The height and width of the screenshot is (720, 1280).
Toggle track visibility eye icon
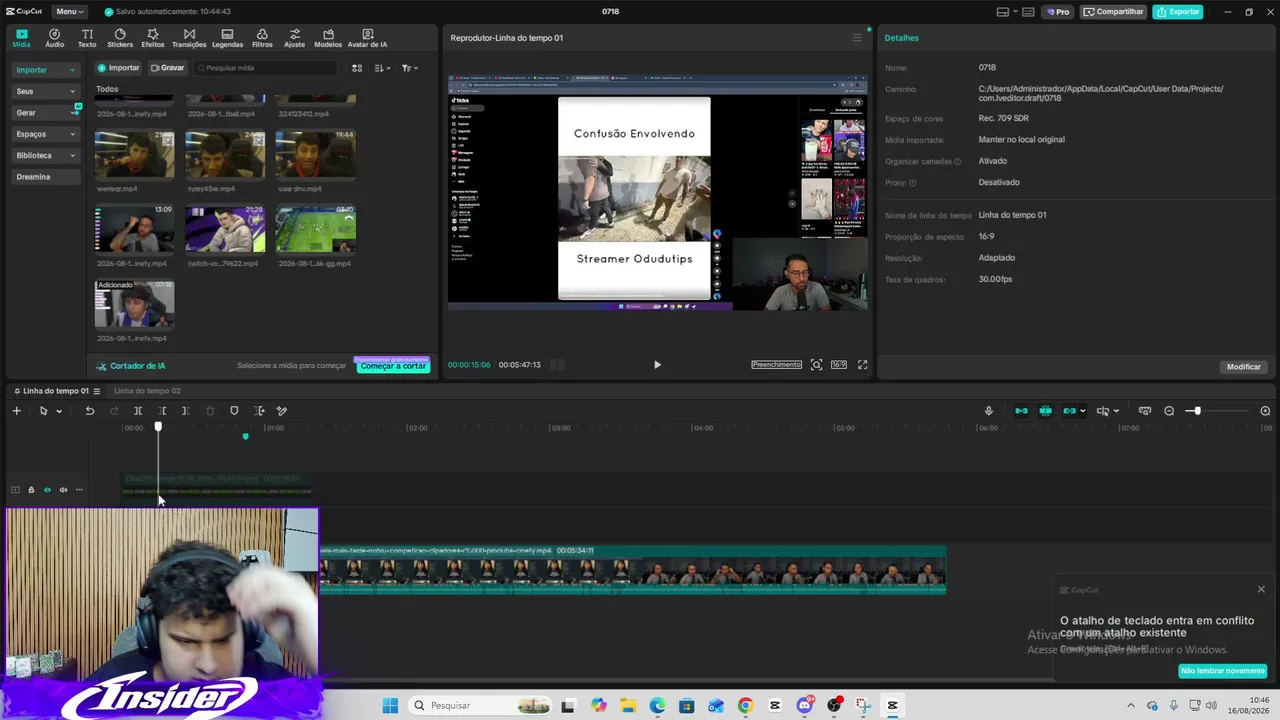[47, 490]
